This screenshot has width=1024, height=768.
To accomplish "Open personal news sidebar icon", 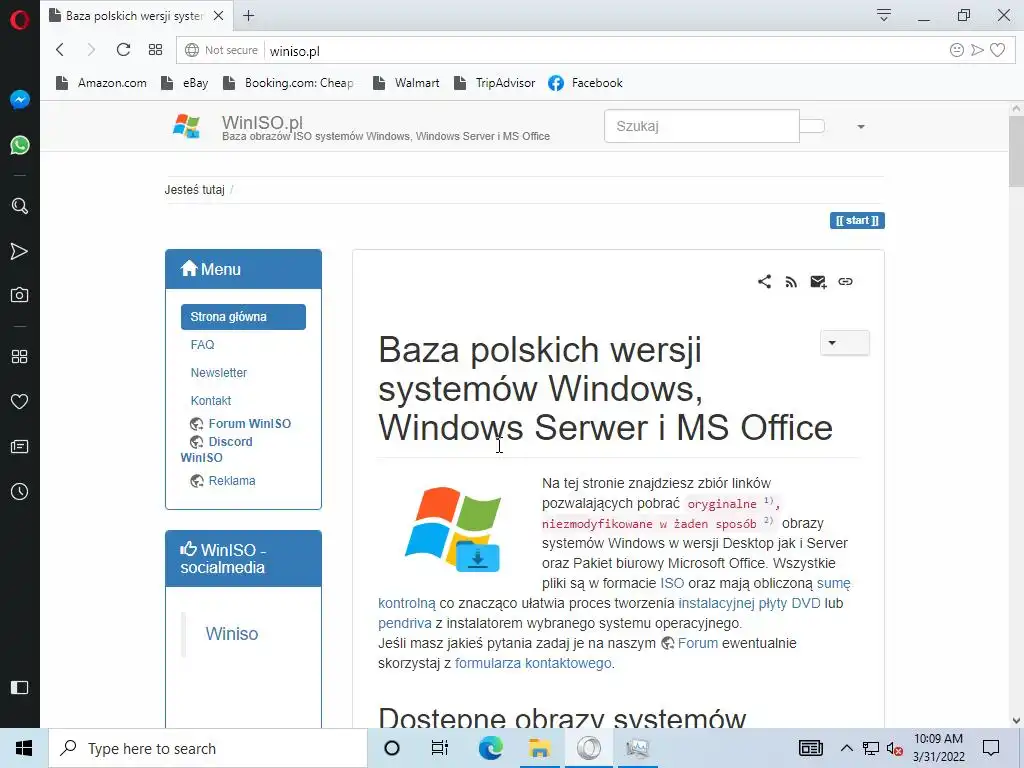I will coord(20,447).
